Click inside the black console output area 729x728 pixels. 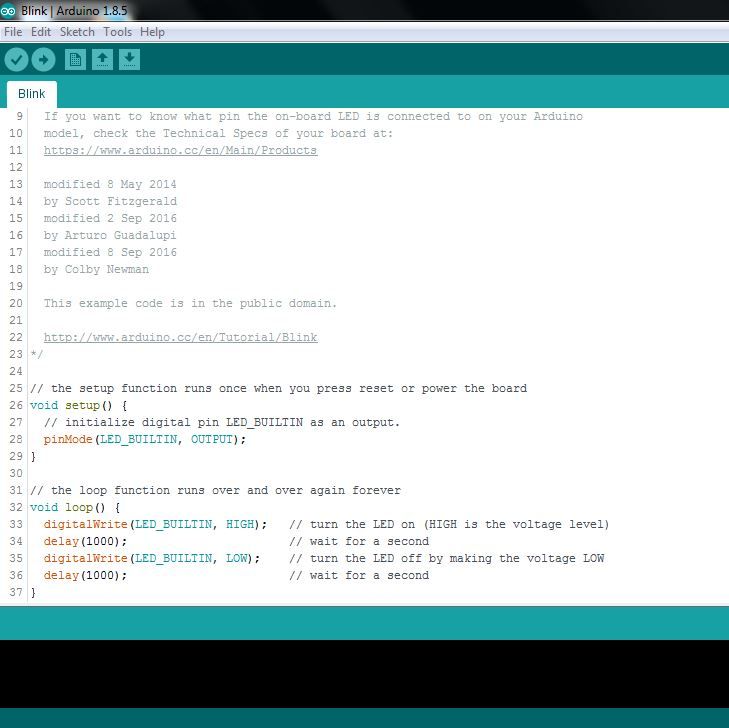coord(364,674)
